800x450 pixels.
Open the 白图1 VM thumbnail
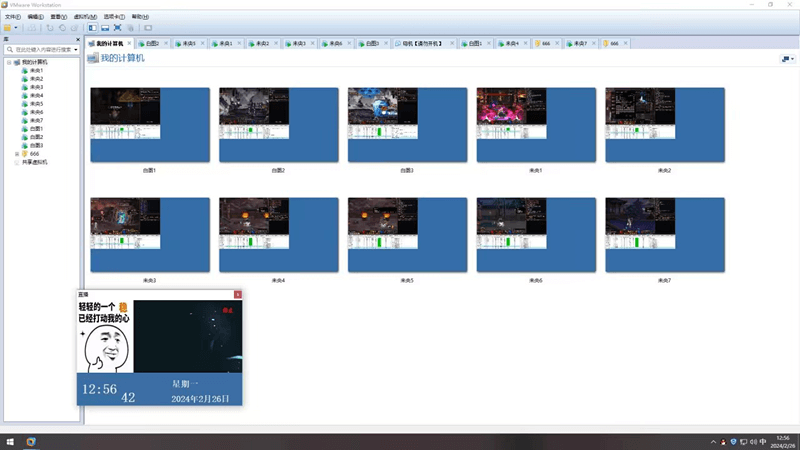pyautogui.click(x=150, y=124)
